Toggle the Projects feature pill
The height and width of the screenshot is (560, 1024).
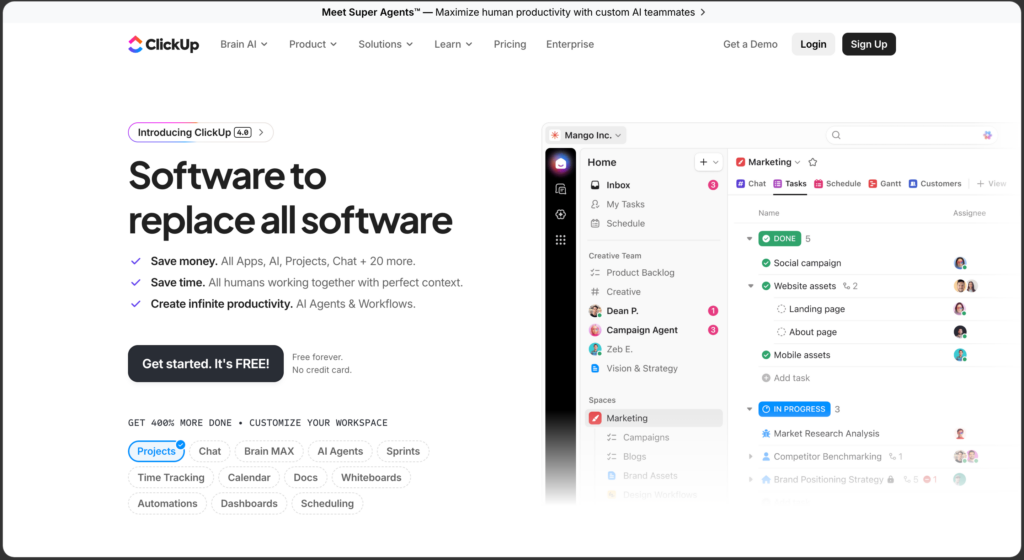tap(156, 451)
